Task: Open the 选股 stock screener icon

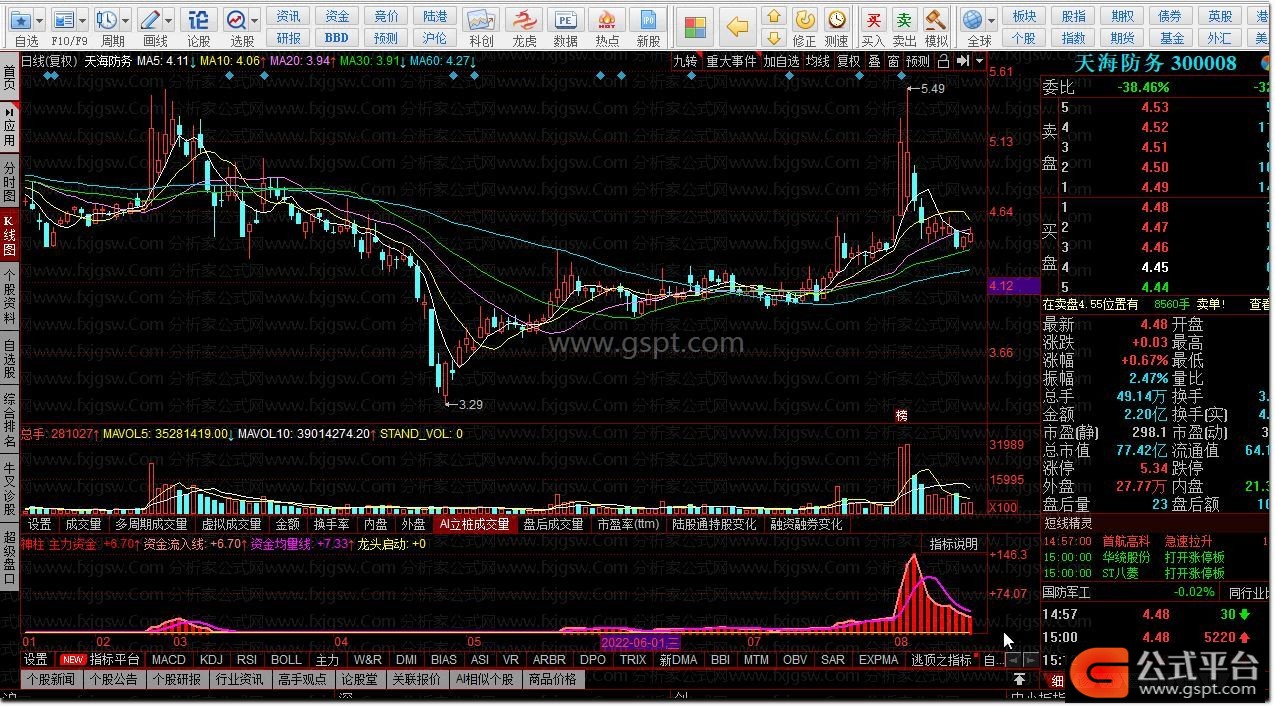Action: (x=236, y=20)
